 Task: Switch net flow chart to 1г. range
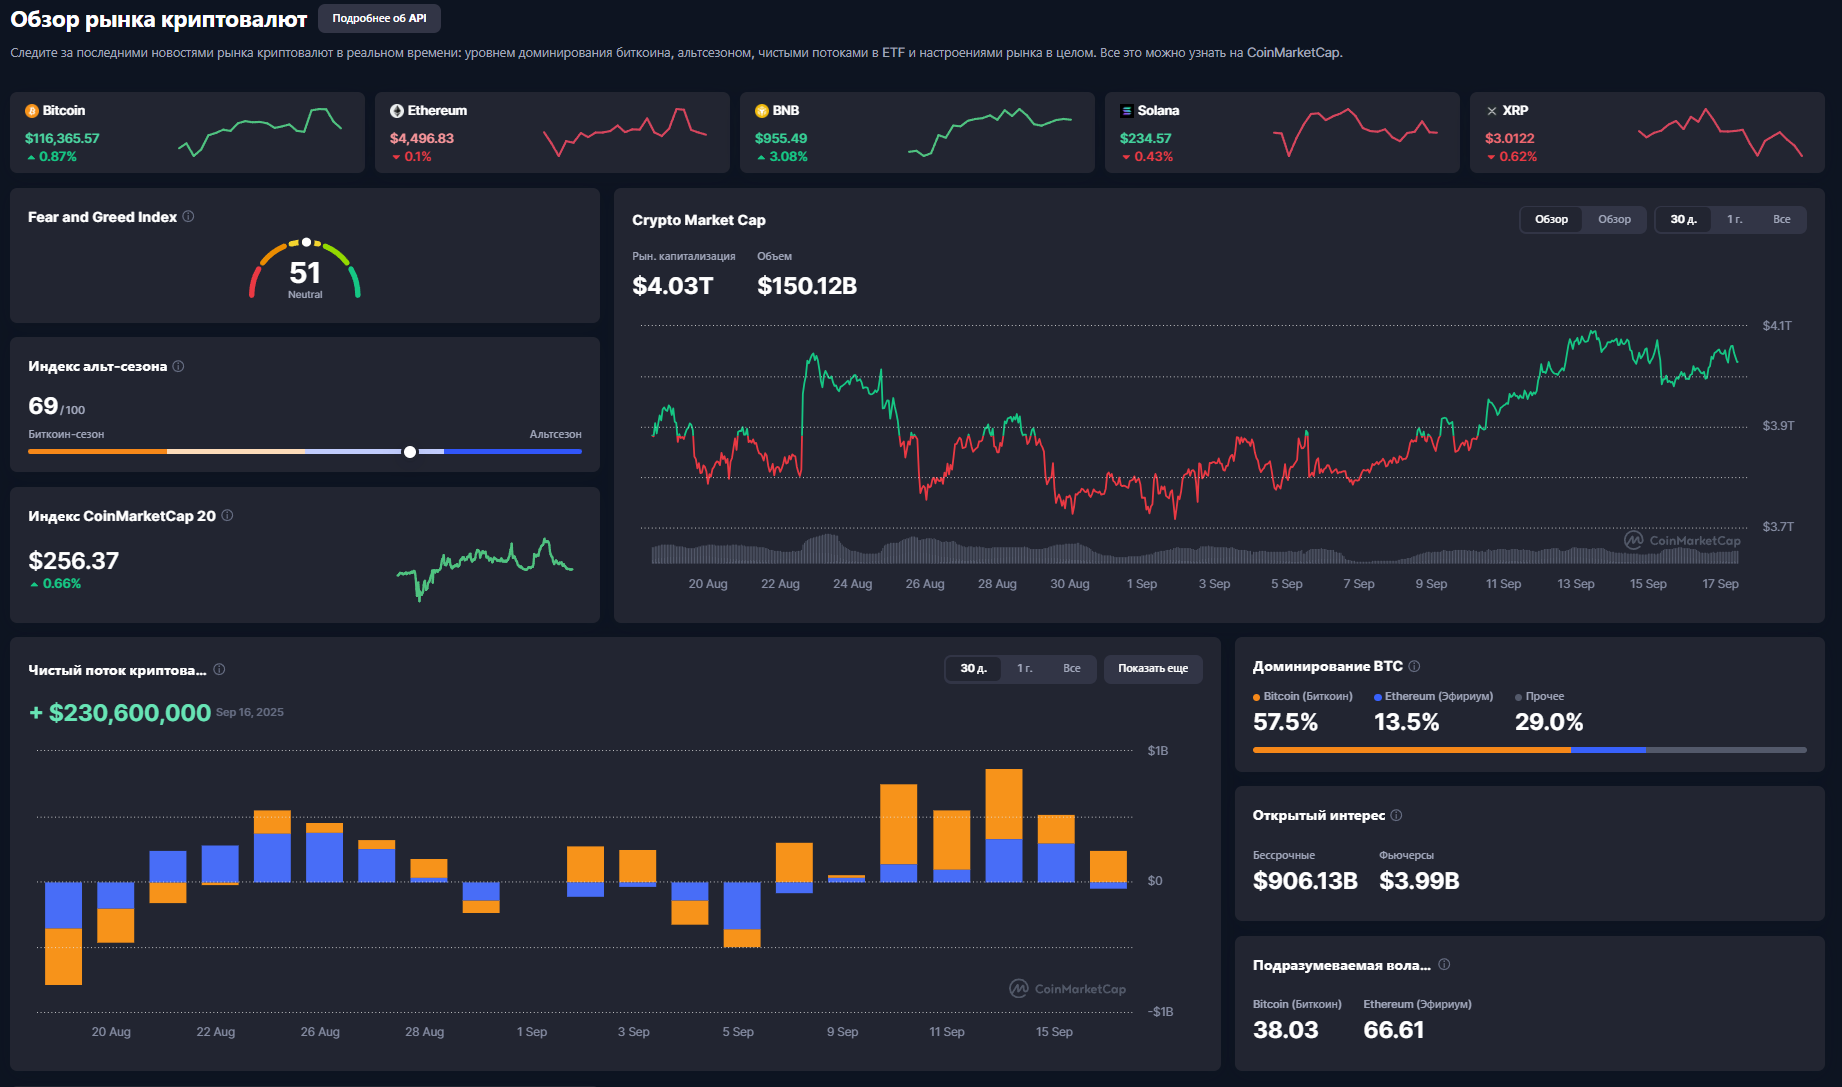coord(1024,668)
